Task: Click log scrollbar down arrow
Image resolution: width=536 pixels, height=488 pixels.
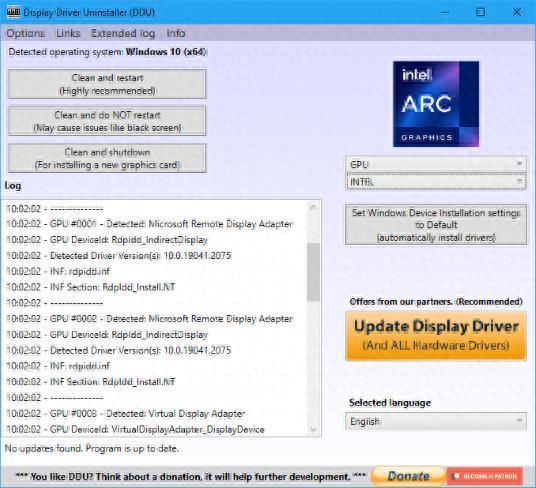Action: tap(313, 429)
